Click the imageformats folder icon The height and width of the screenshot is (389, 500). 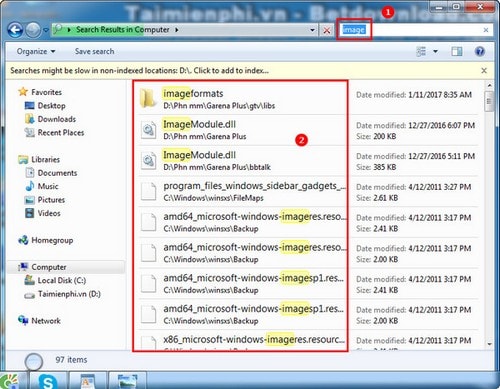[x=148, y=99]
